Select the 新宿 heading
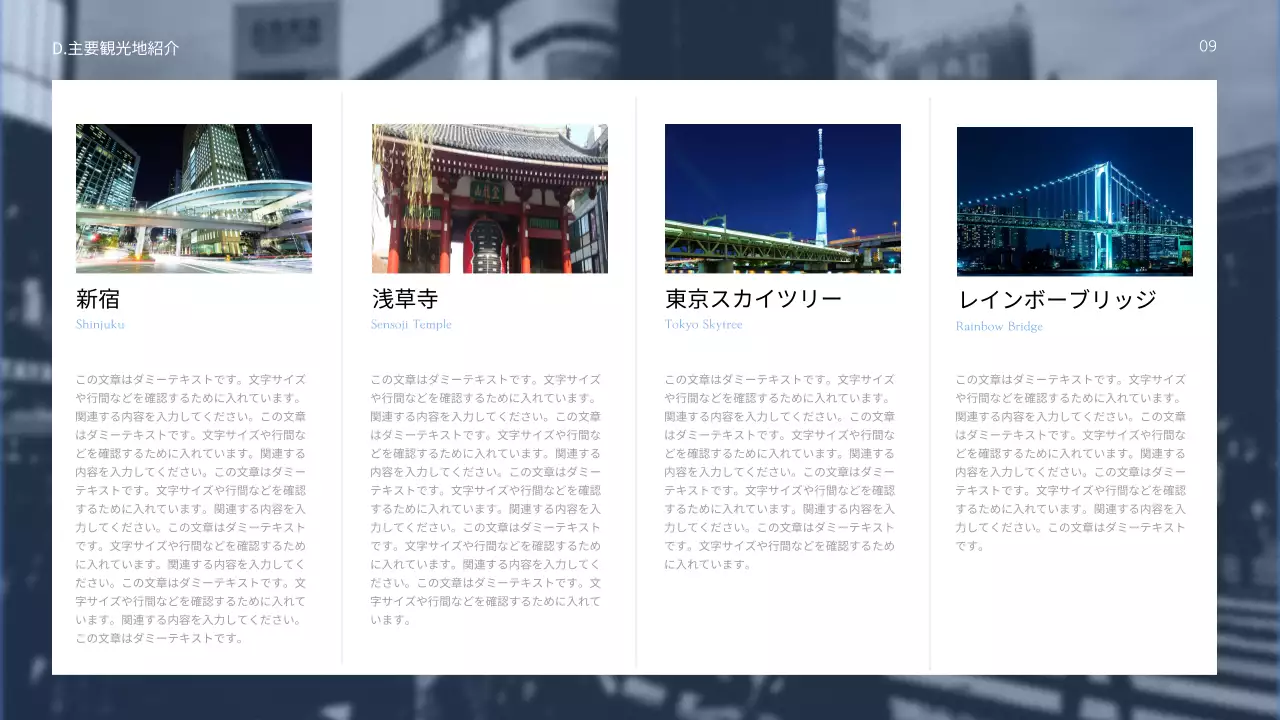1280x720 pixels. [x=99, y=298]
